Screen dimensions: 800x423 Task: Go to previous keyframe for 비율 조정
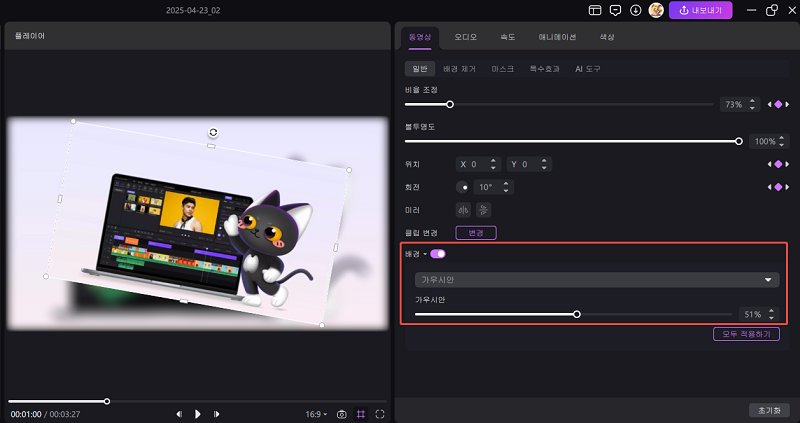point(770,105)
